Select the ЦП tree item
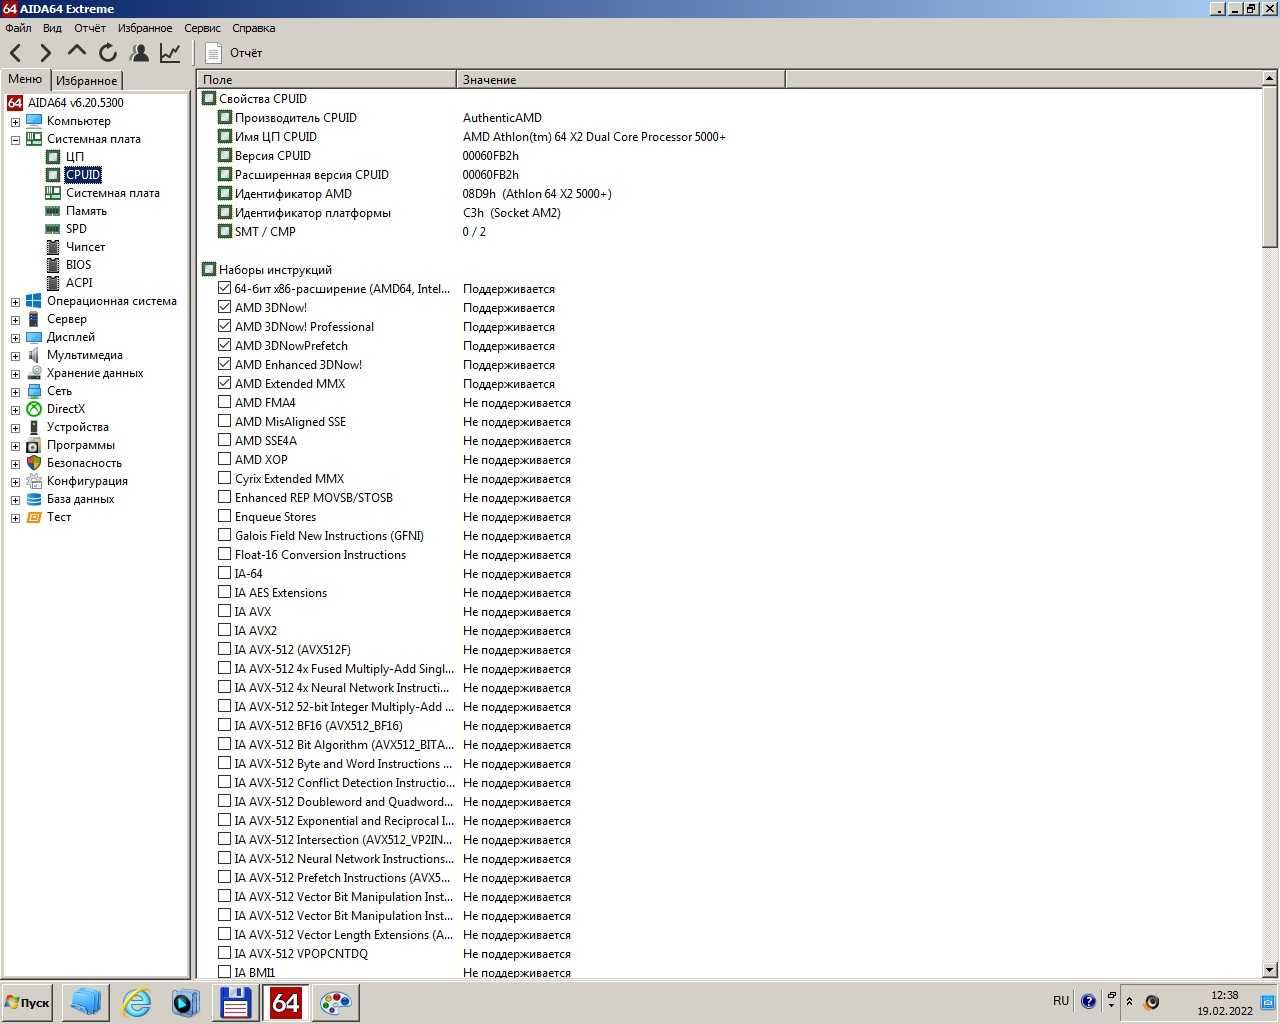 (75, 157)
